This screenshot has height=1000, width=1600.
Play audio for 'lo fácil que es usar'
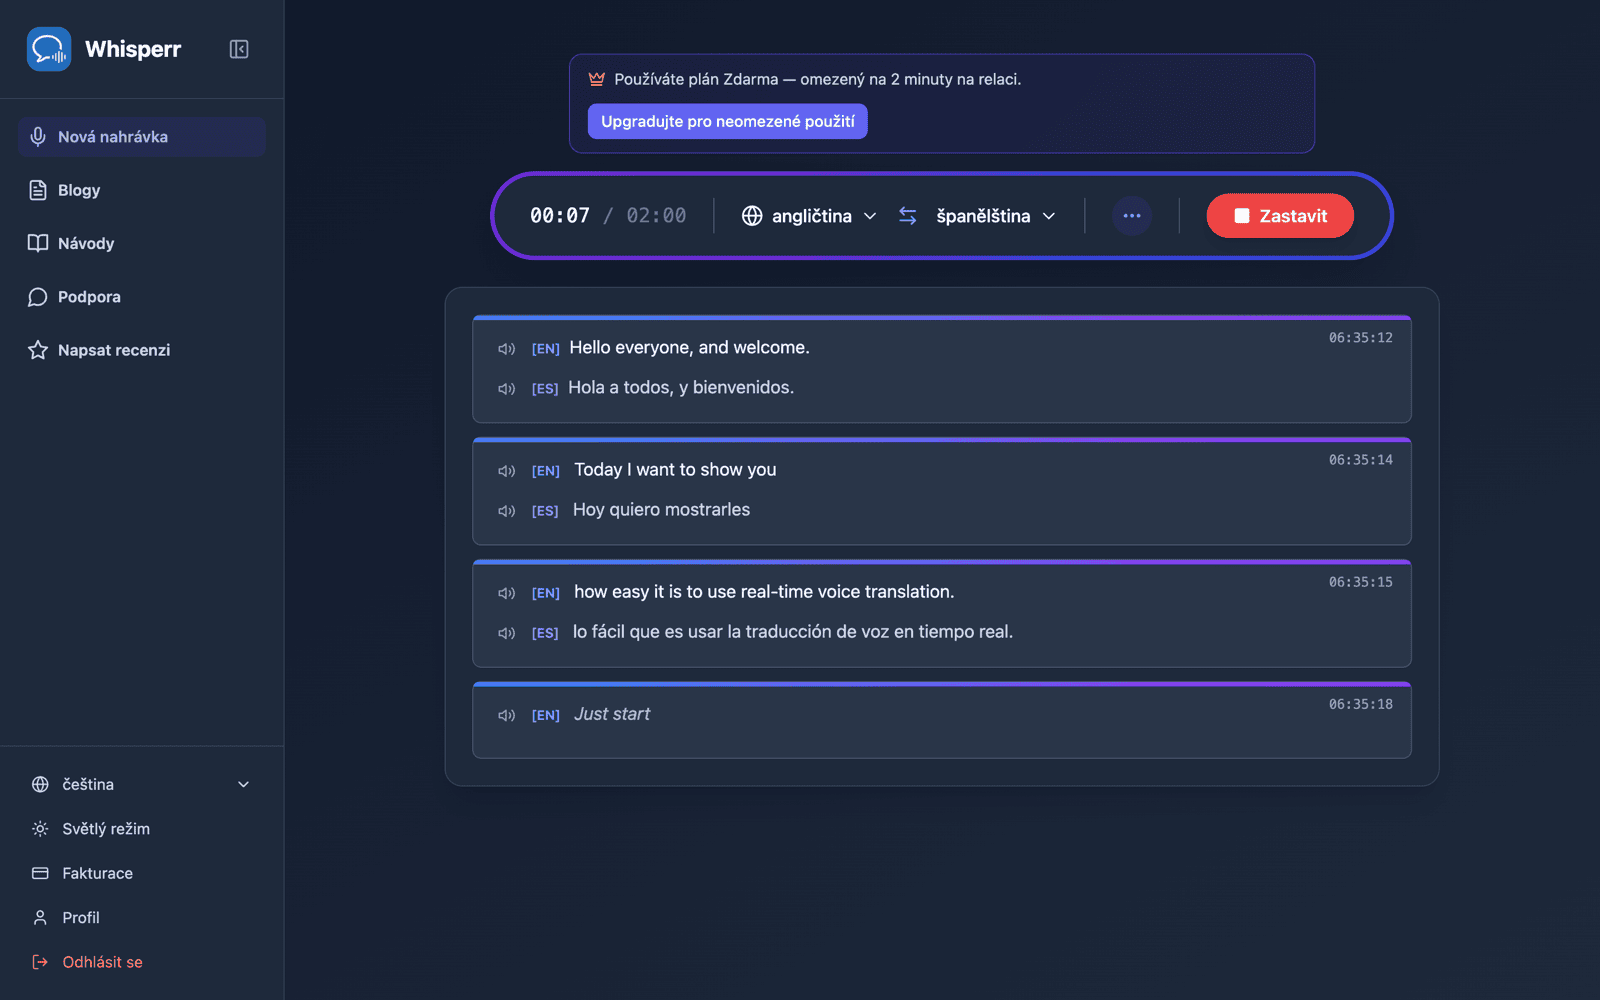(x=507, y=633)
